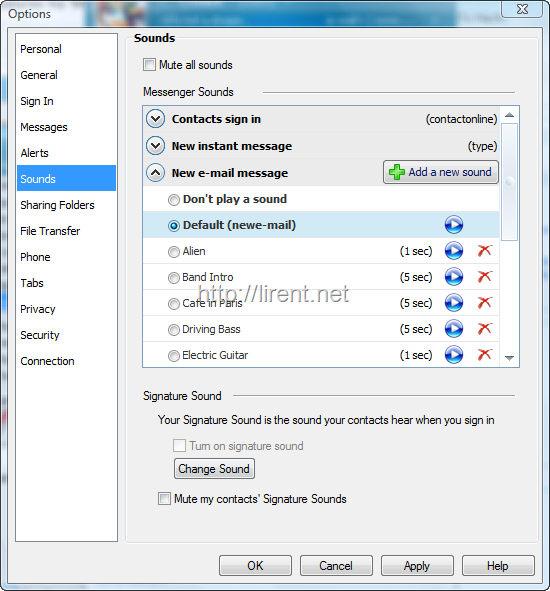
Task: Remove the Electric Guitar sound
Action: (x=484, y=355)
